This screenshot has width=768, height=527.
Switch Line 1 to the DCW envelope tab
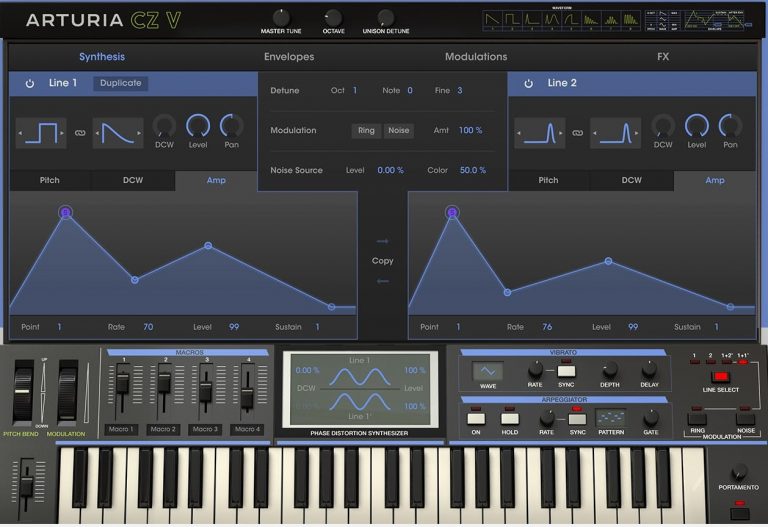133,180
